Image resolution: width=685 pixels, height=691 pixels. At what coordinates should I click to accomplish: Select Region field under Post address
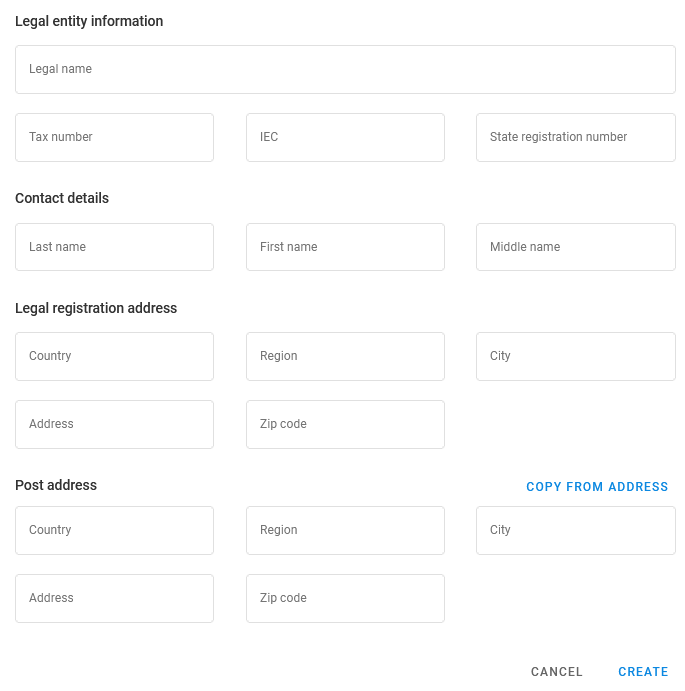pyautogui.click(x=345, y=531)
